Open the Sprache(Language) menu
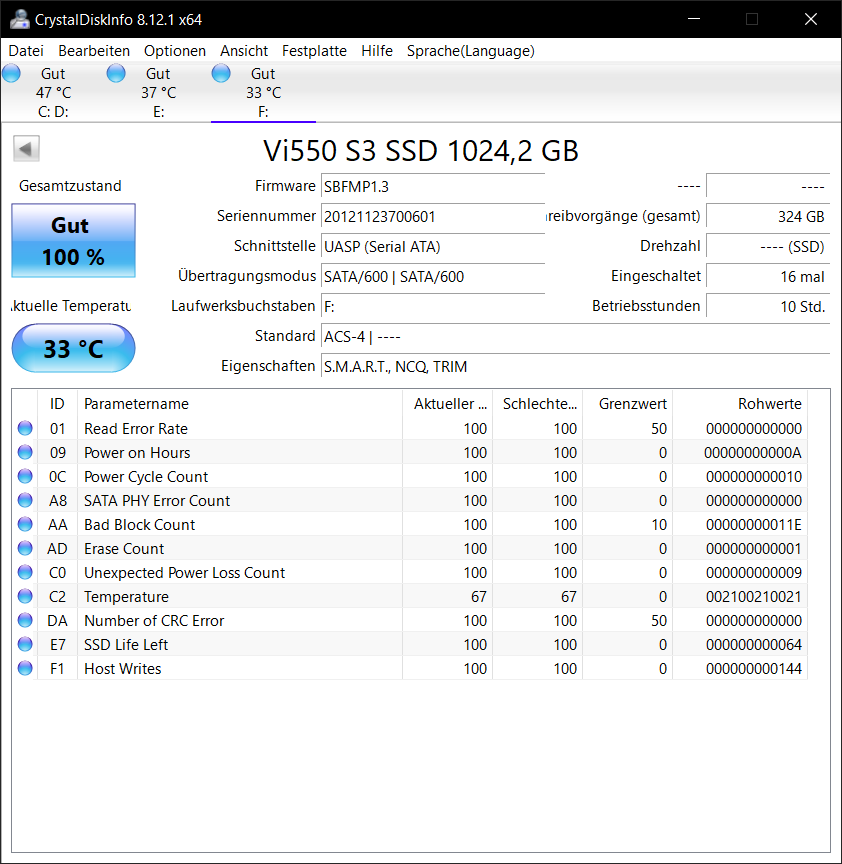842x864 pixels. click(471, 51)
